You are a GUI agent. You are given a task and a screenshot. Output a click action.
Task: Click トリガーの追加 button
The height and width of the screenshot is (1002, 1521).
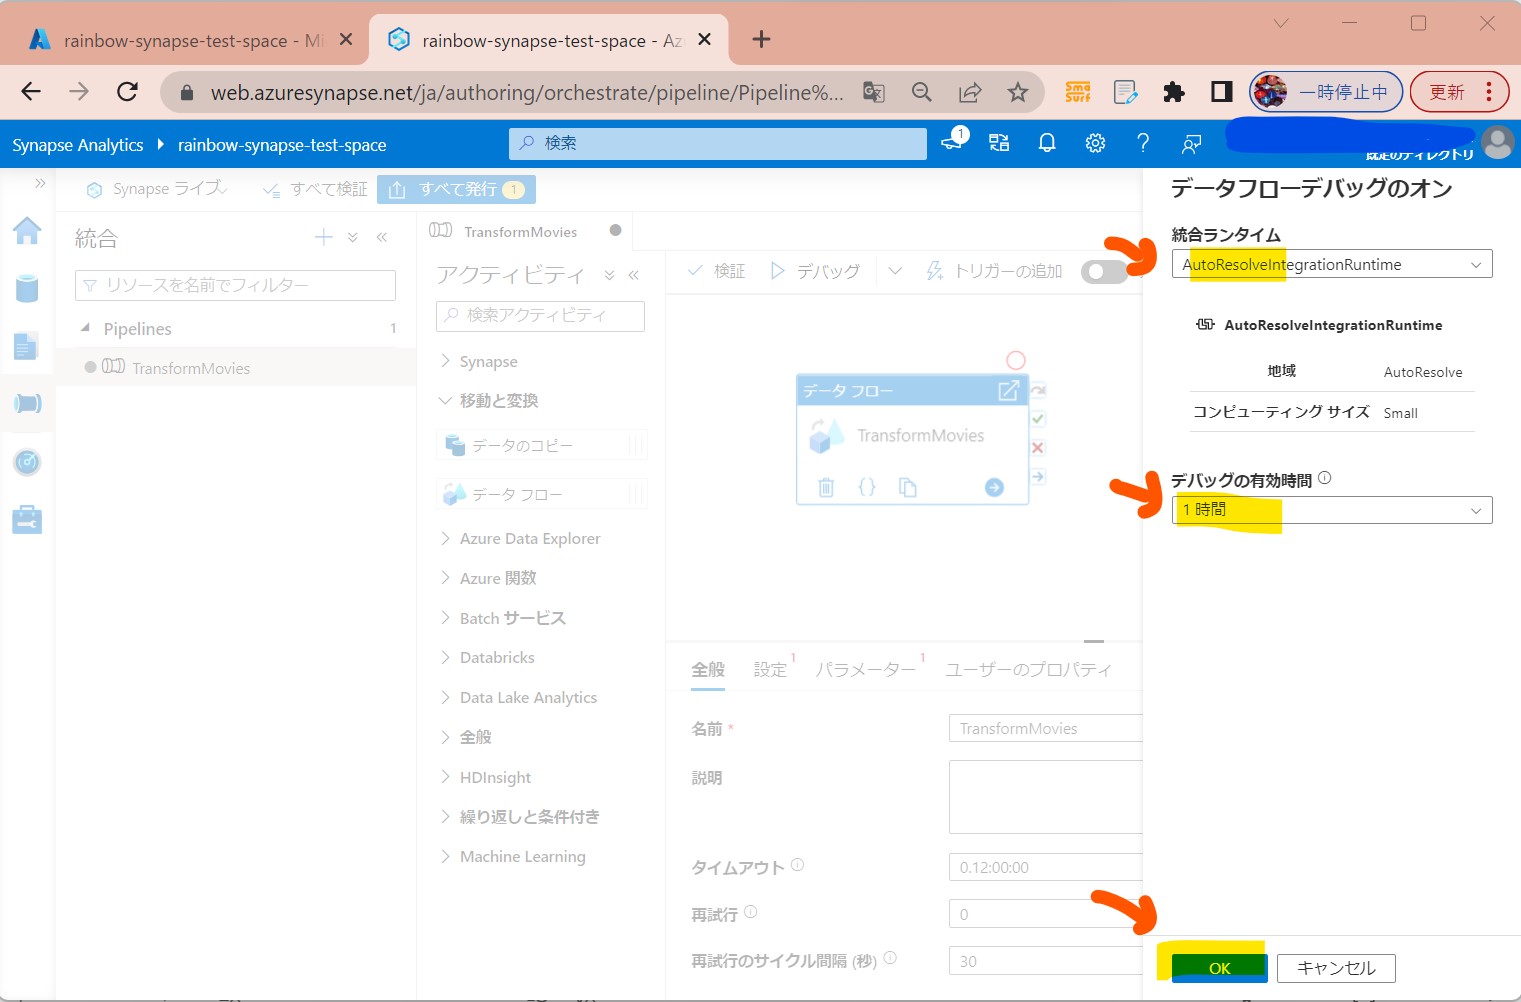(x=994, y=271)
